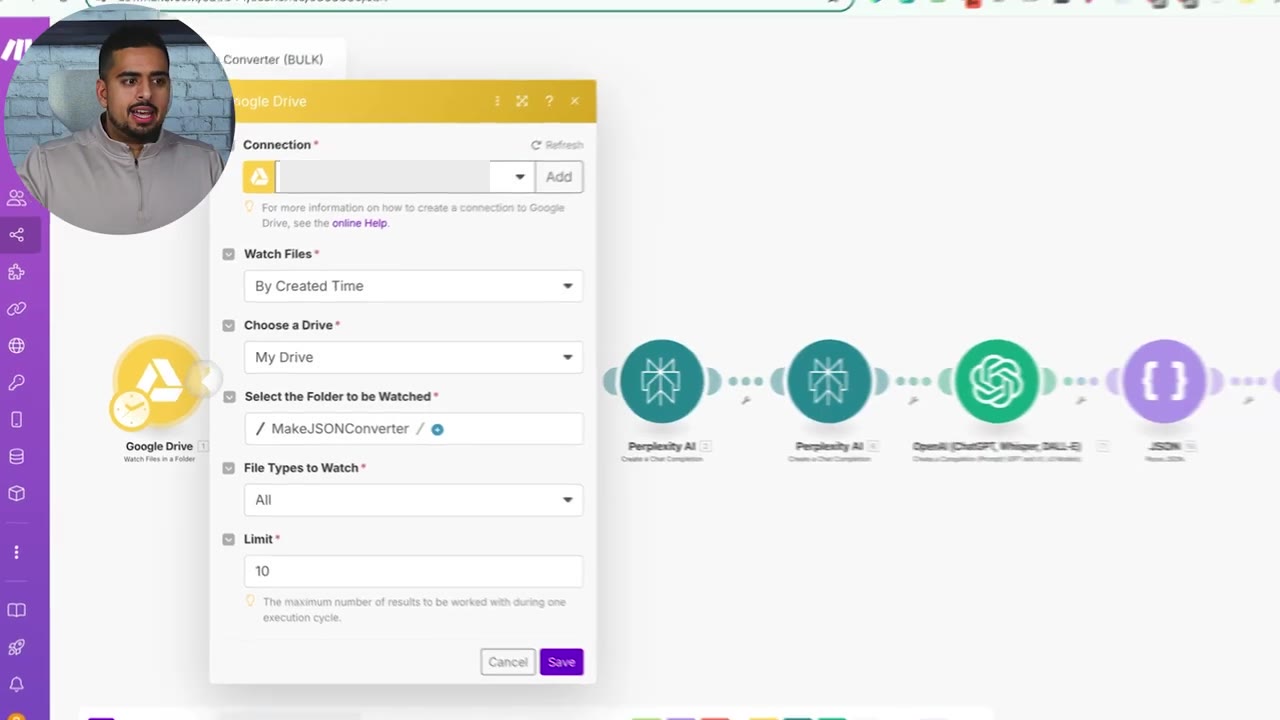Viewport: 1280px width, 720px height.
Task: Click the Limit input field
Action: tap(413, 571)
